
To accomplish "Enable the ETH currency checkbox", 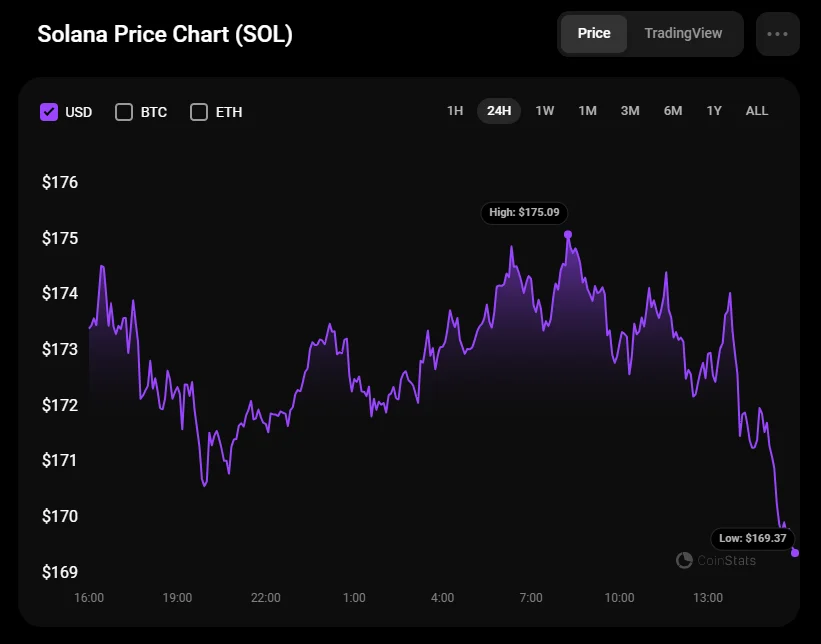I will (x=199, y=112).
